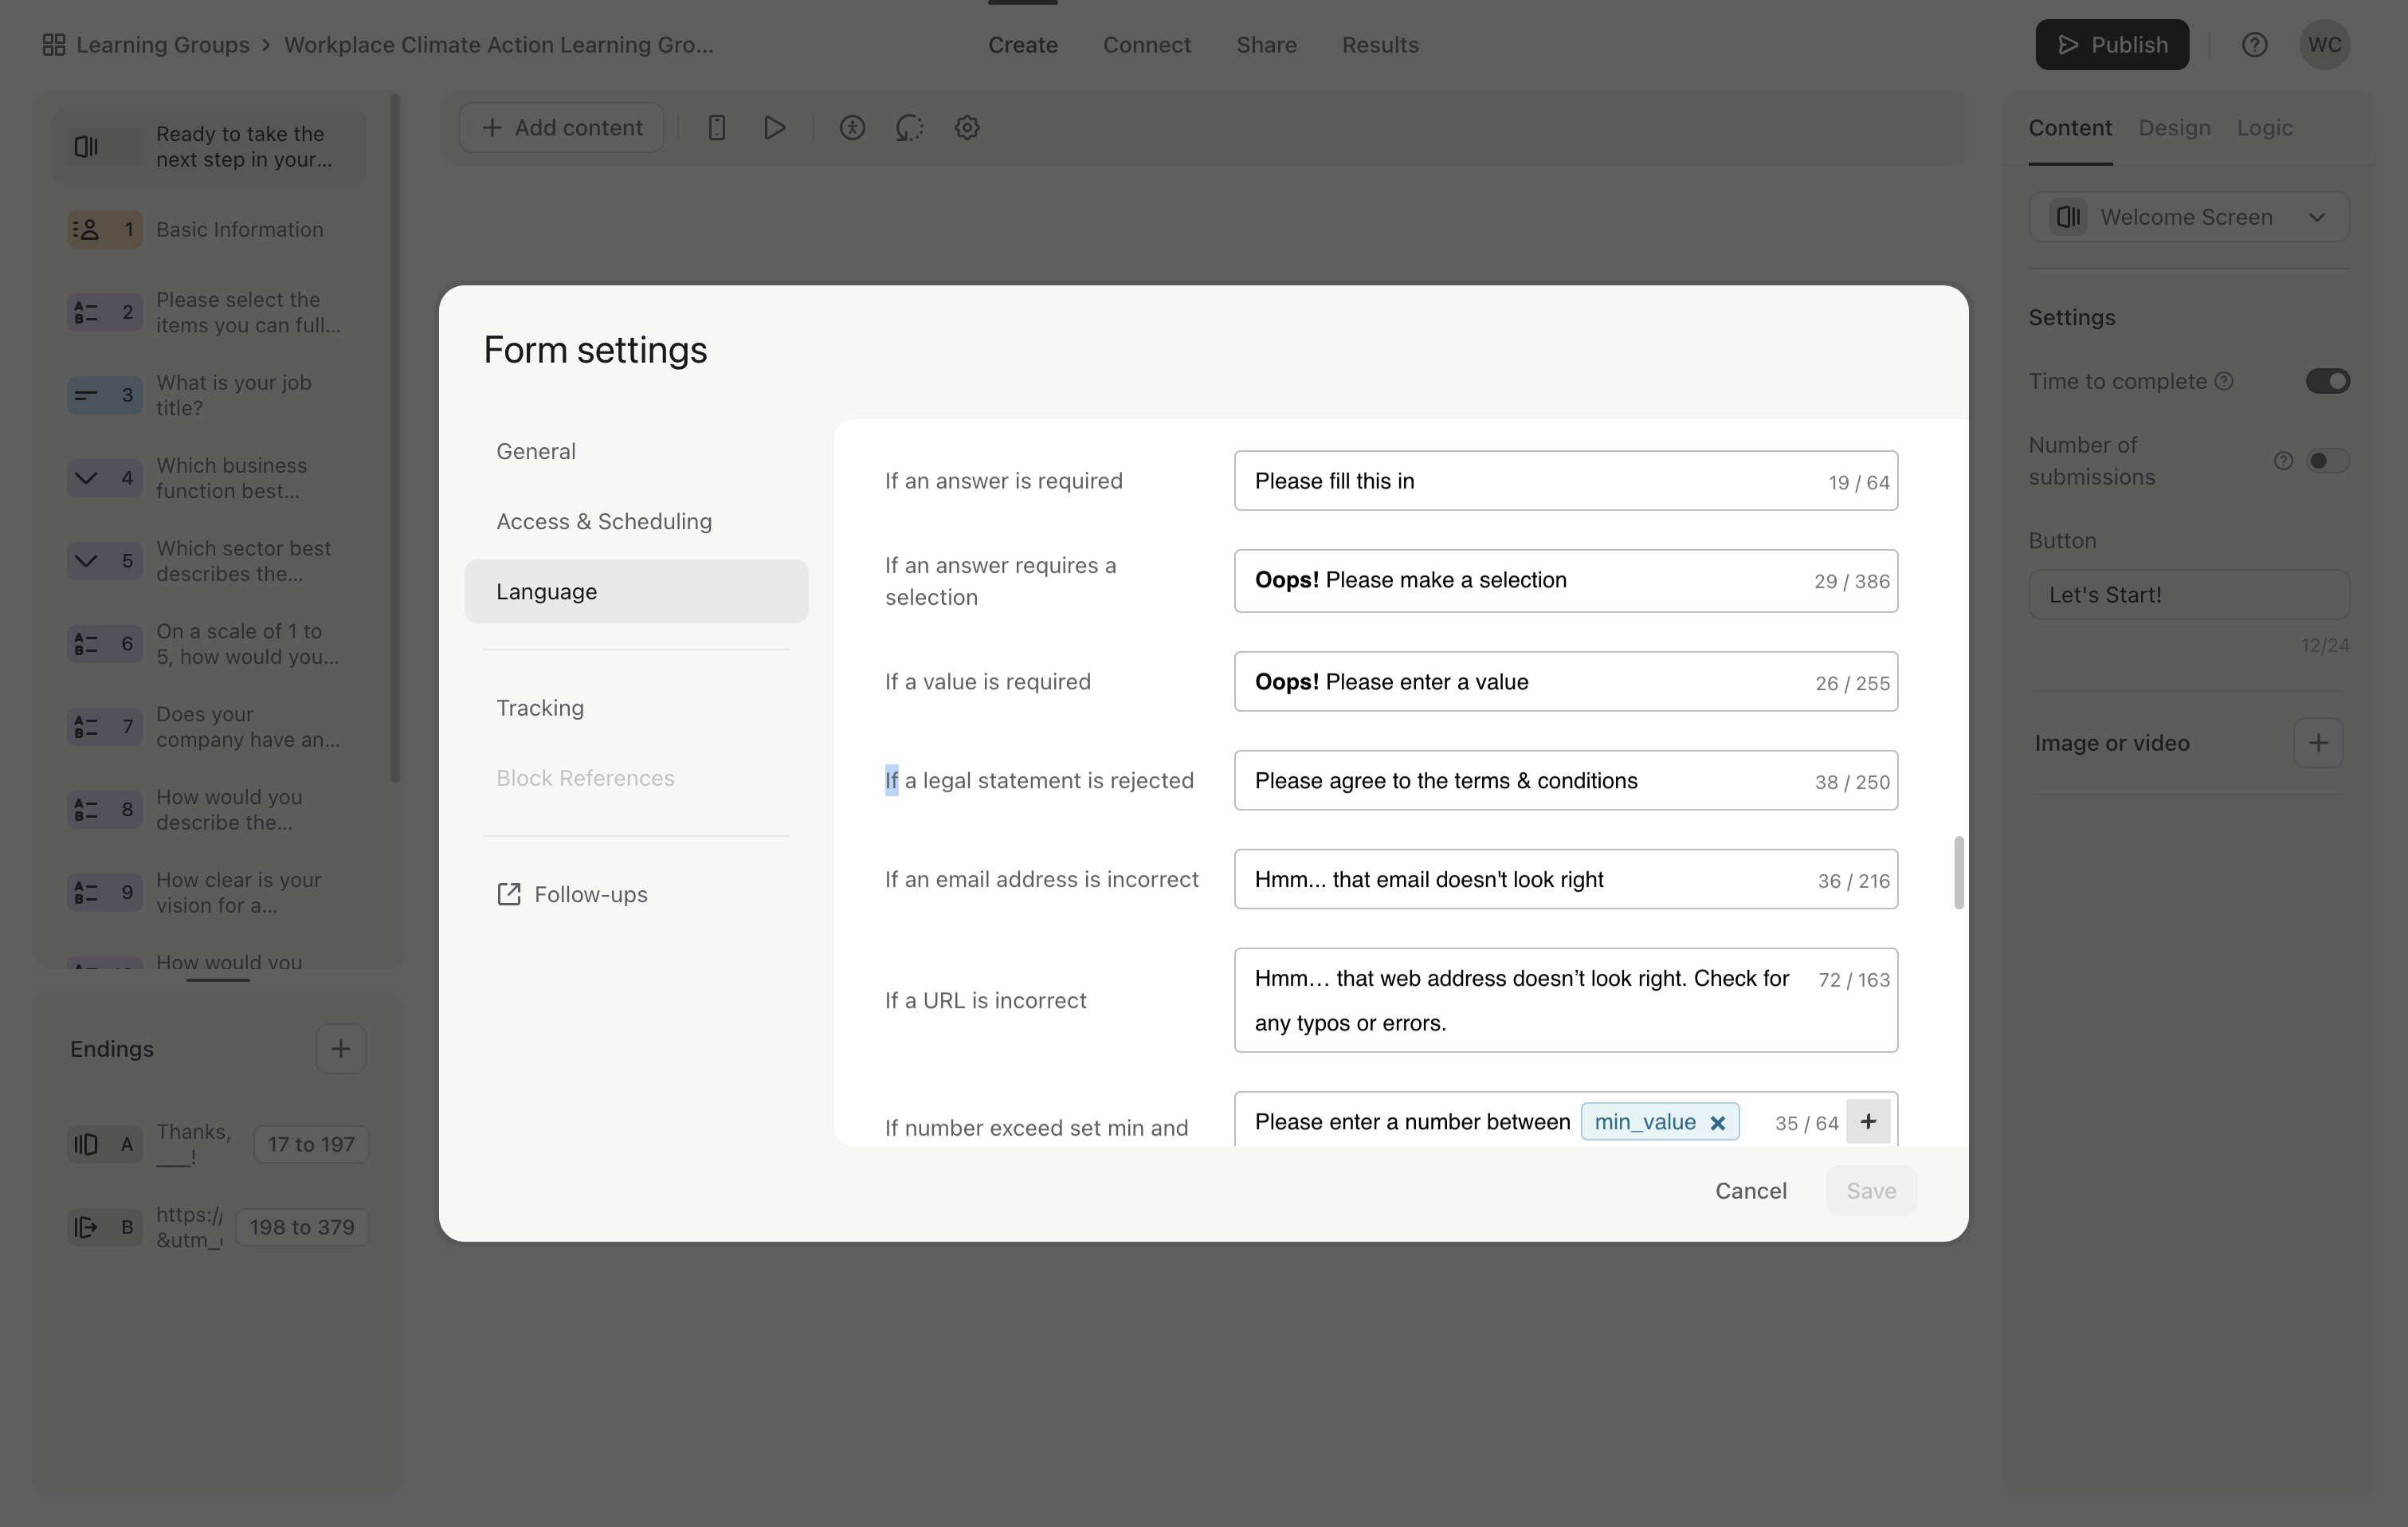The height and width of the screenshot is (1527, 2408).
Task: Edit the 'Please make a selection' message field
Action: tap(1566, 581)
